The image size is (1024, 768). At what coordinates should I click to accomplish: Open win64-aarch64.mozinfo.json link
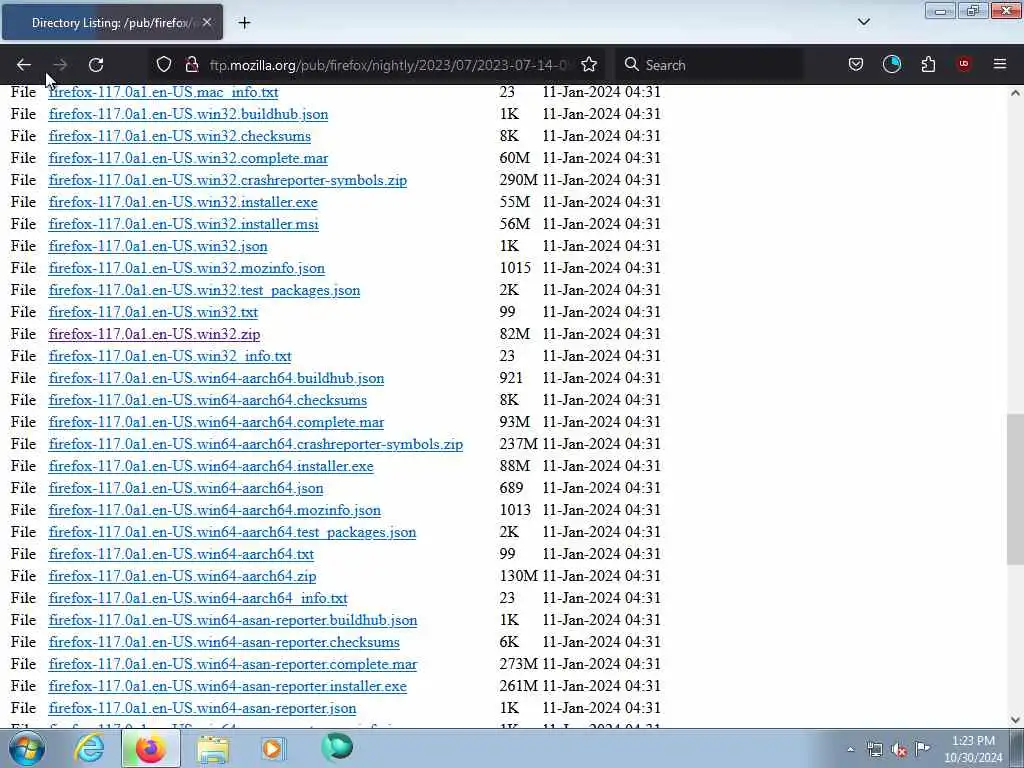click(x=214, y=510)
